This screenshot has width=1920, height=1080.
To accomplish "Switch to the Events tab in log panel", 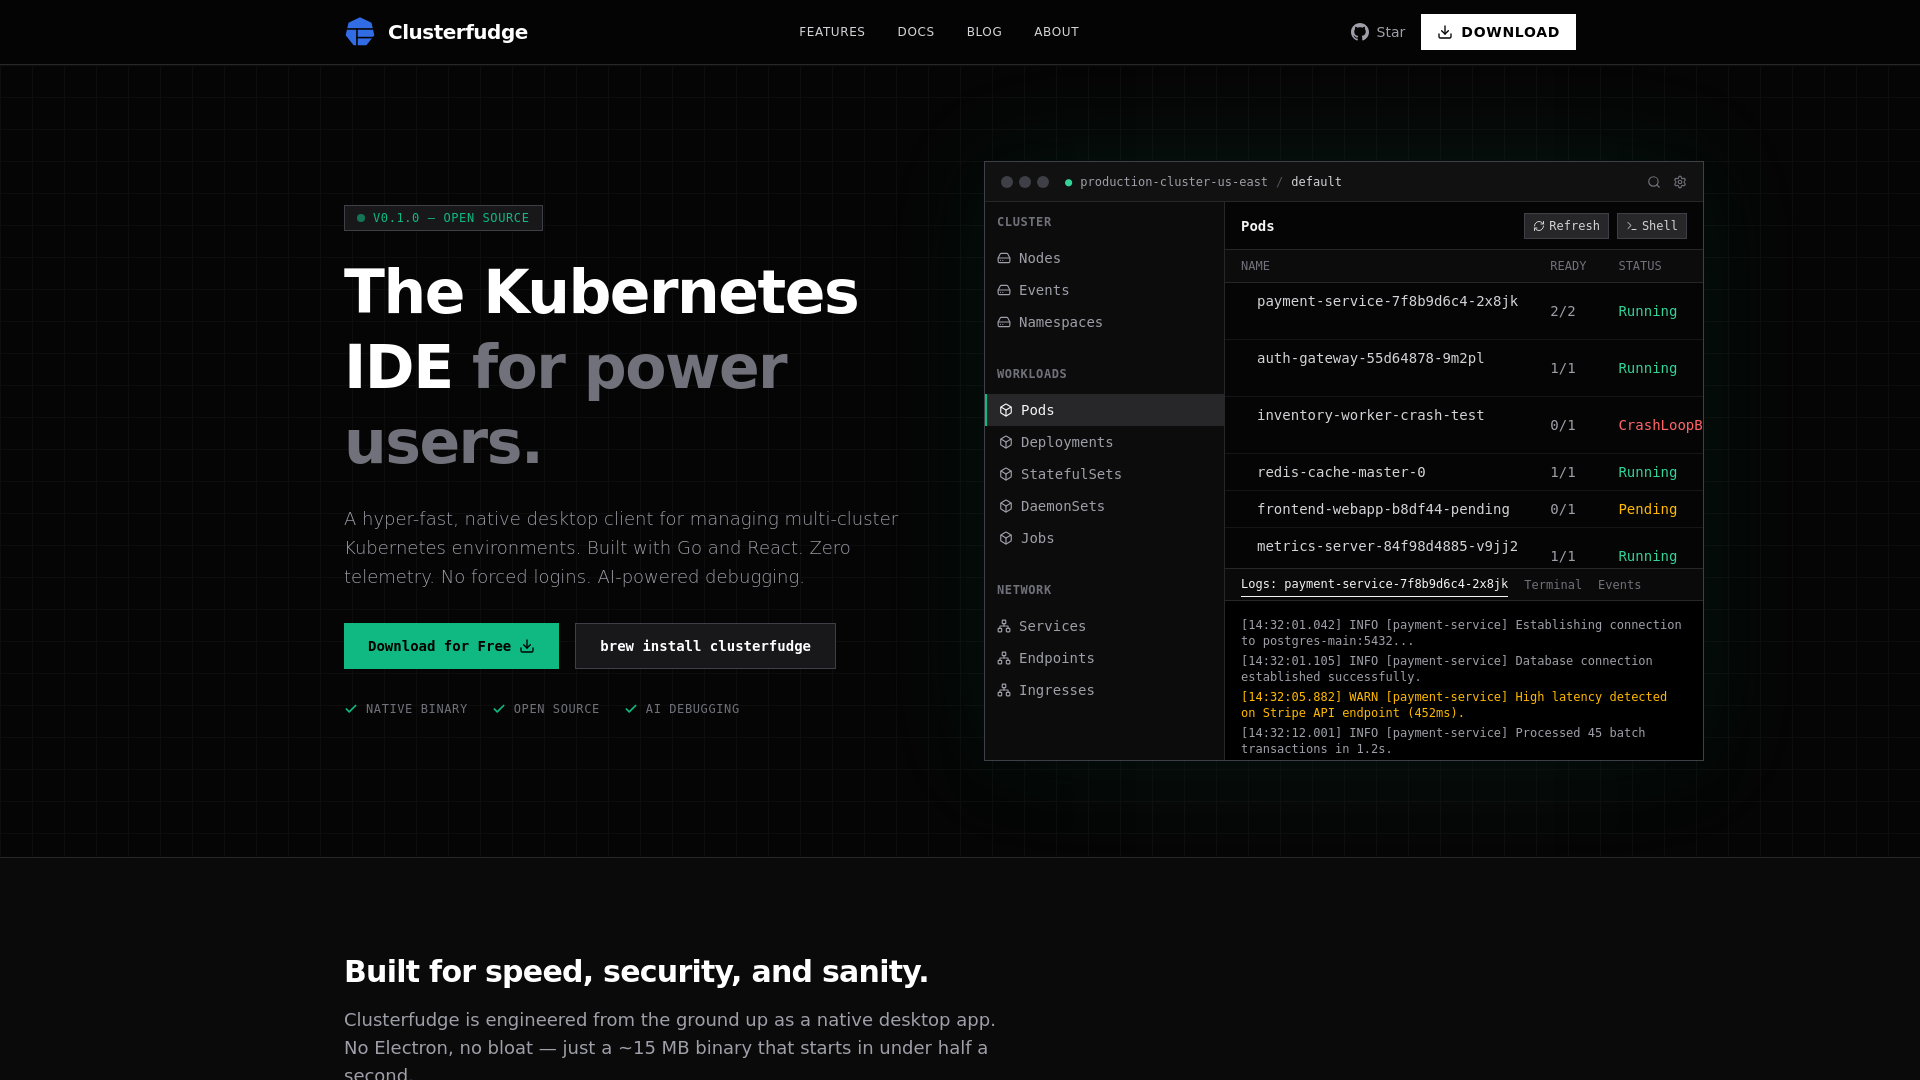I will [1619, 585].
